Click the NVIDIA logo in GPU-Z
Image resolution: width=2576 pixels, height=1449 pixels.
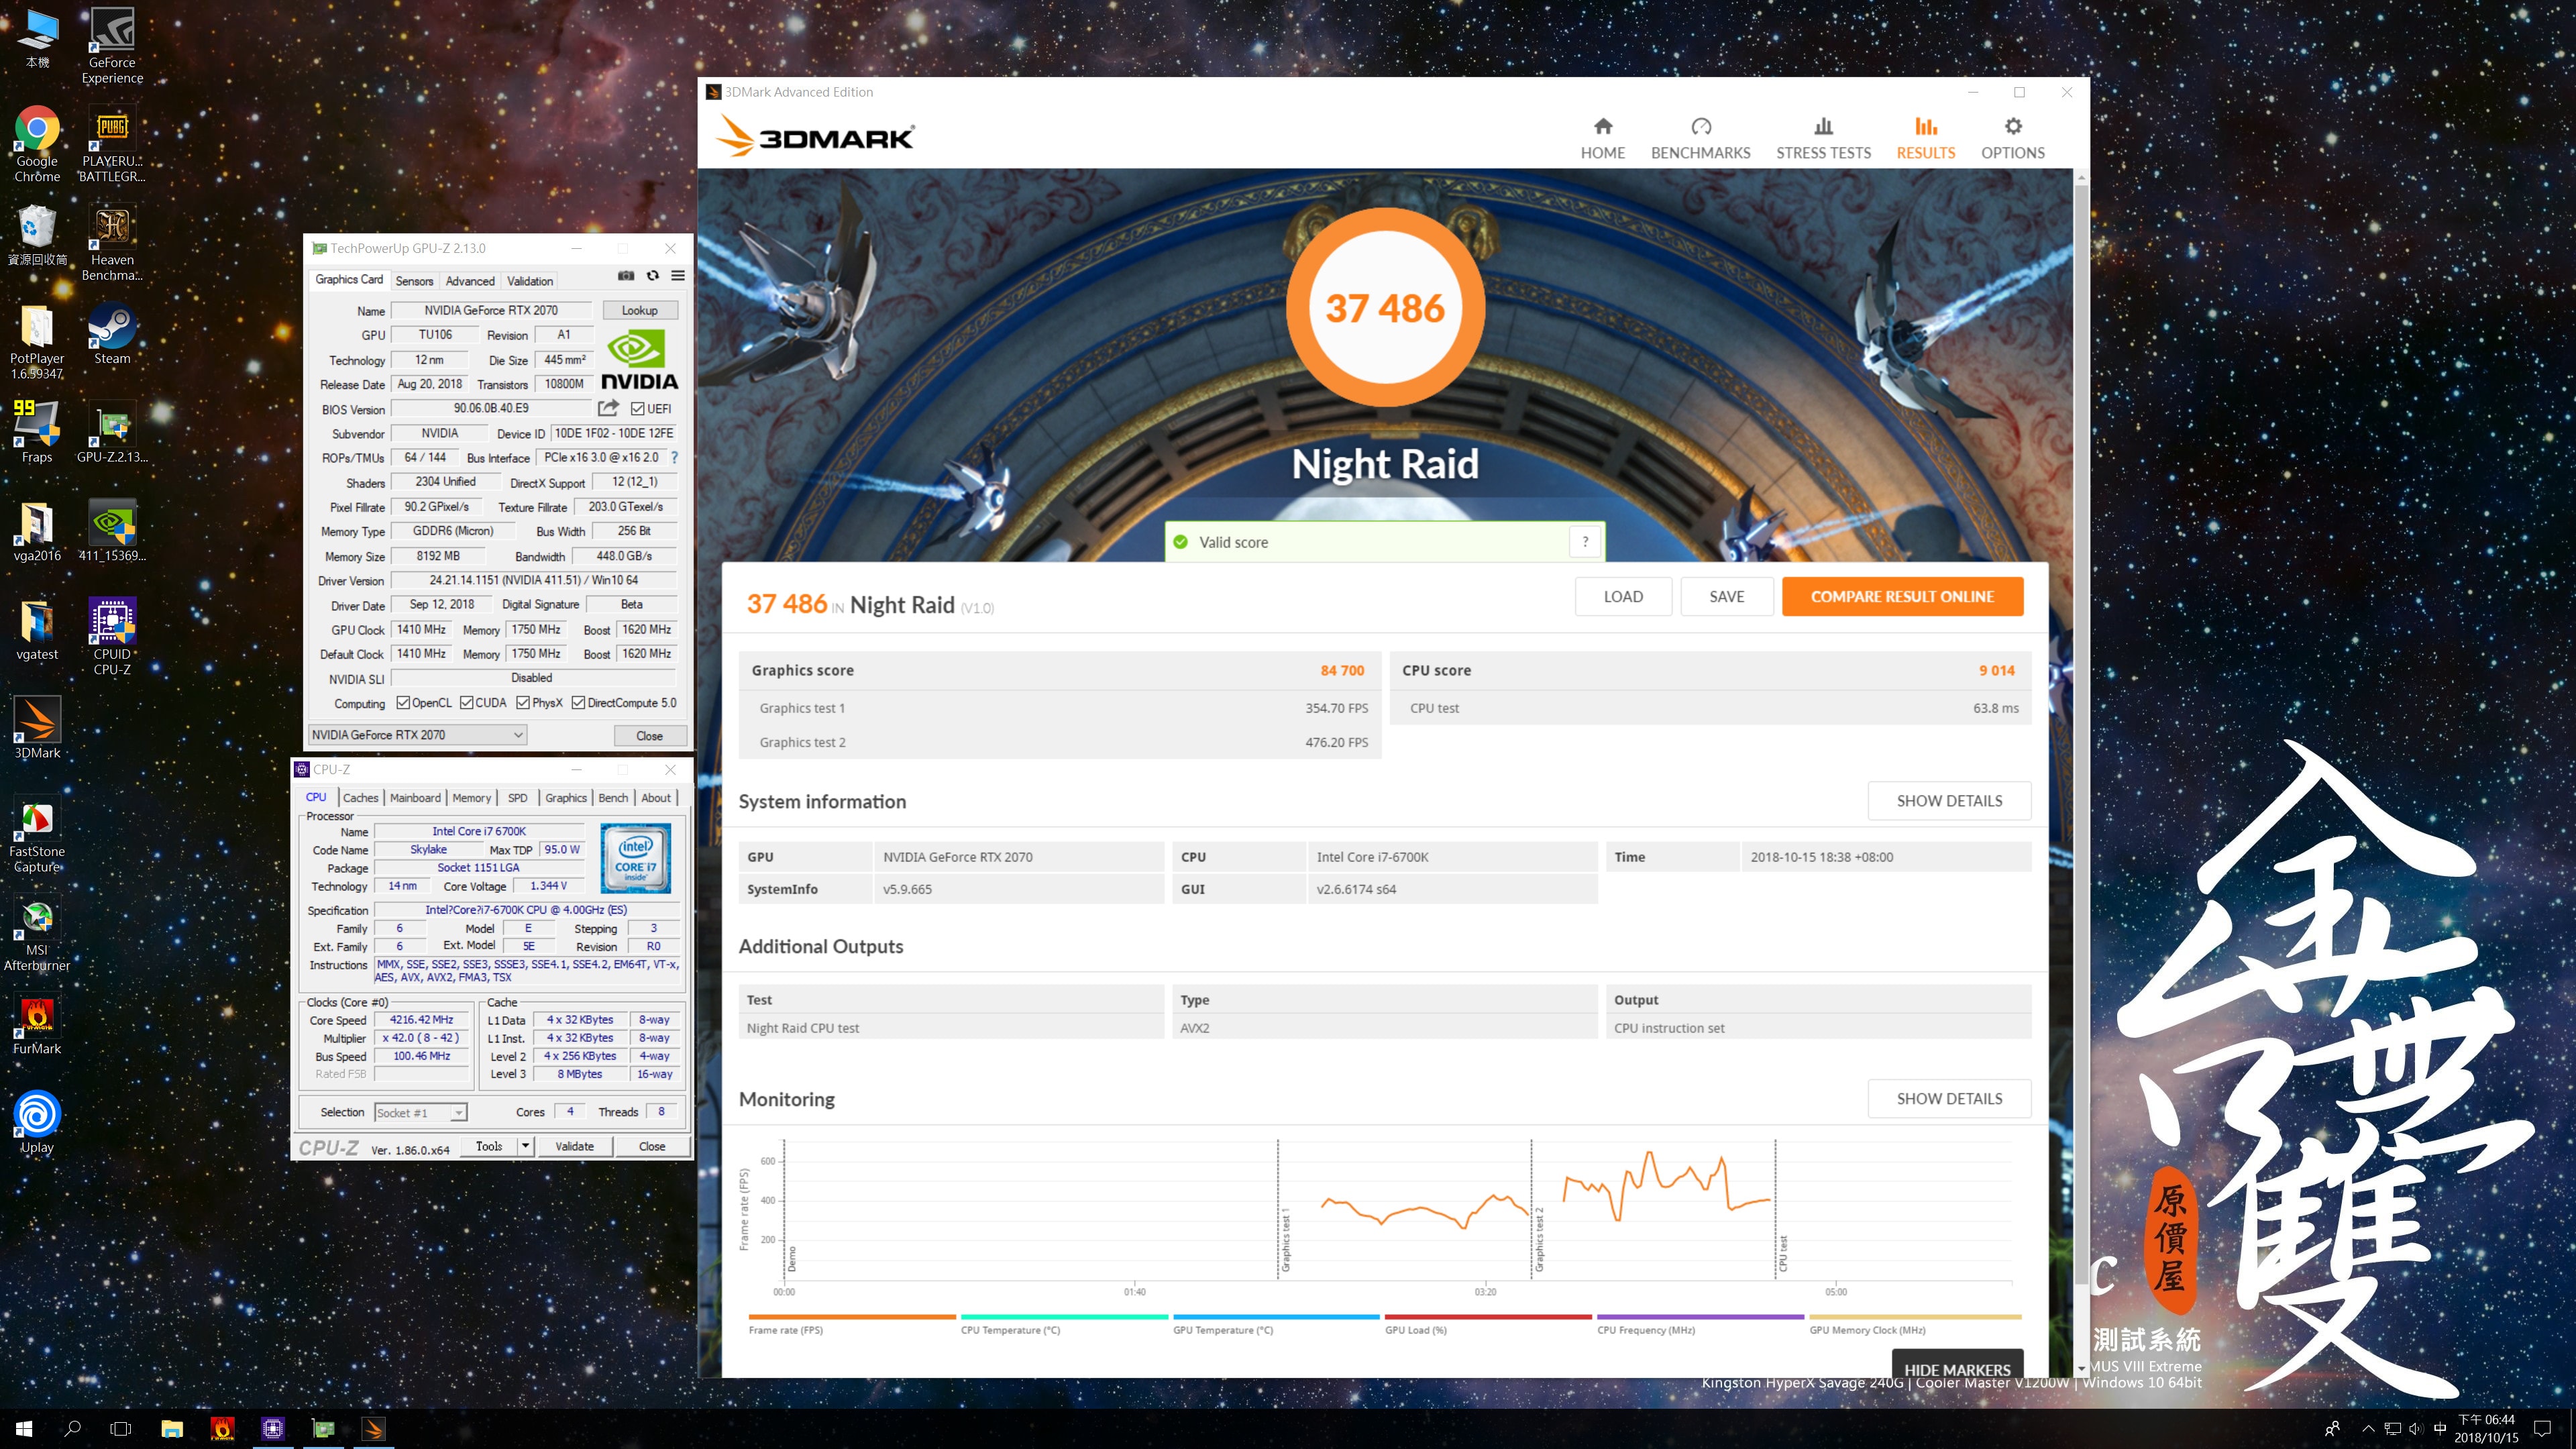point(639,360)
